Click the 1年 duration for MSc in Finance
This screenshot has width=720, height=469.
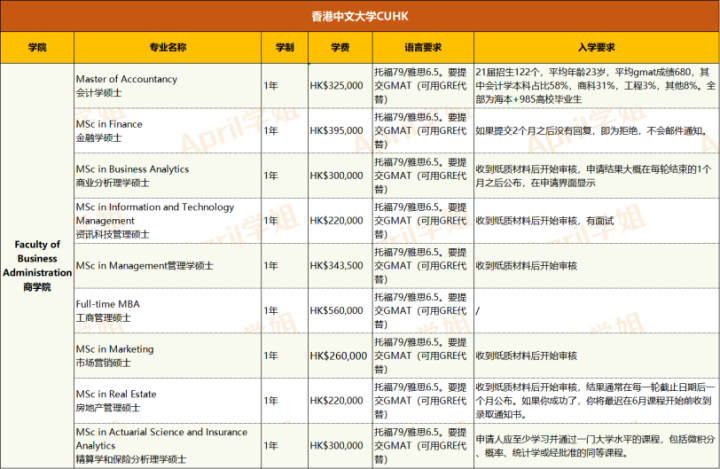(x=285, y=131)
